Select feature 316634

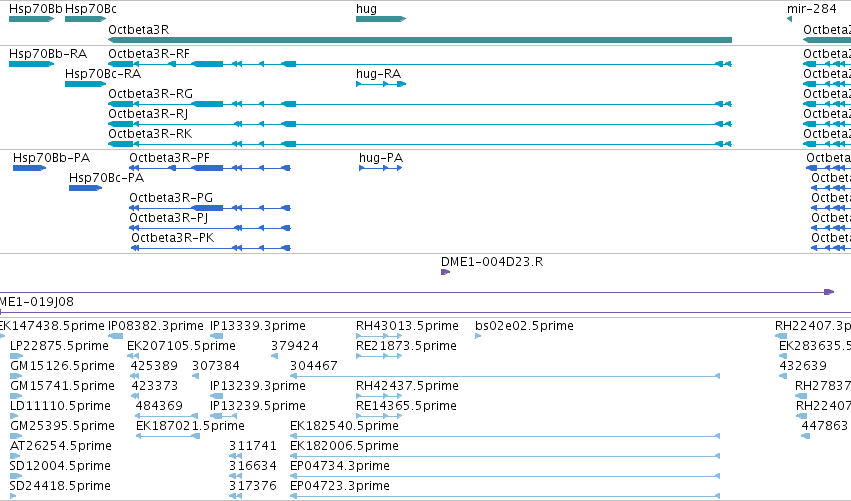pos(253,467)
